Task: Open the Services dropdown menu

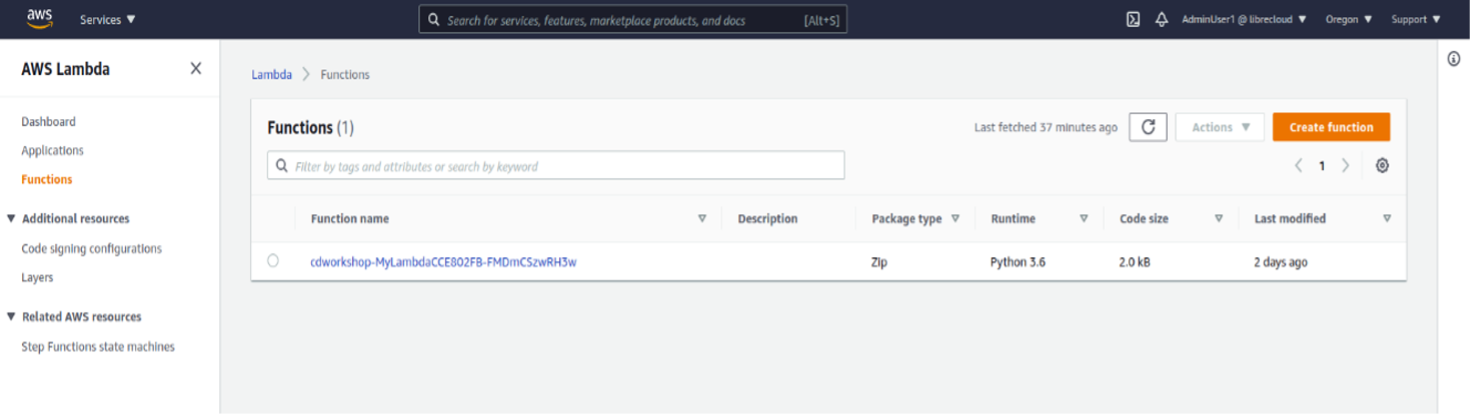Action: point(108,19)
